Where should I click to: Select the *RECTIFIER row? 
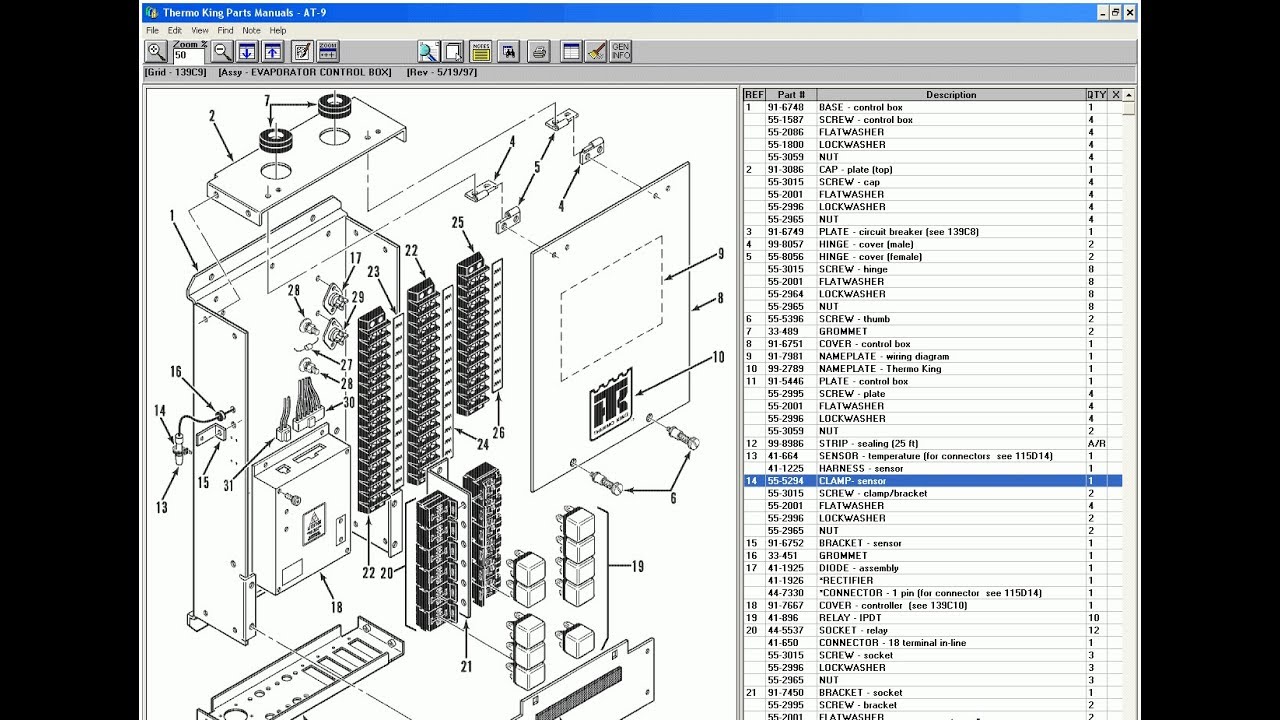[x=933, y=580]
